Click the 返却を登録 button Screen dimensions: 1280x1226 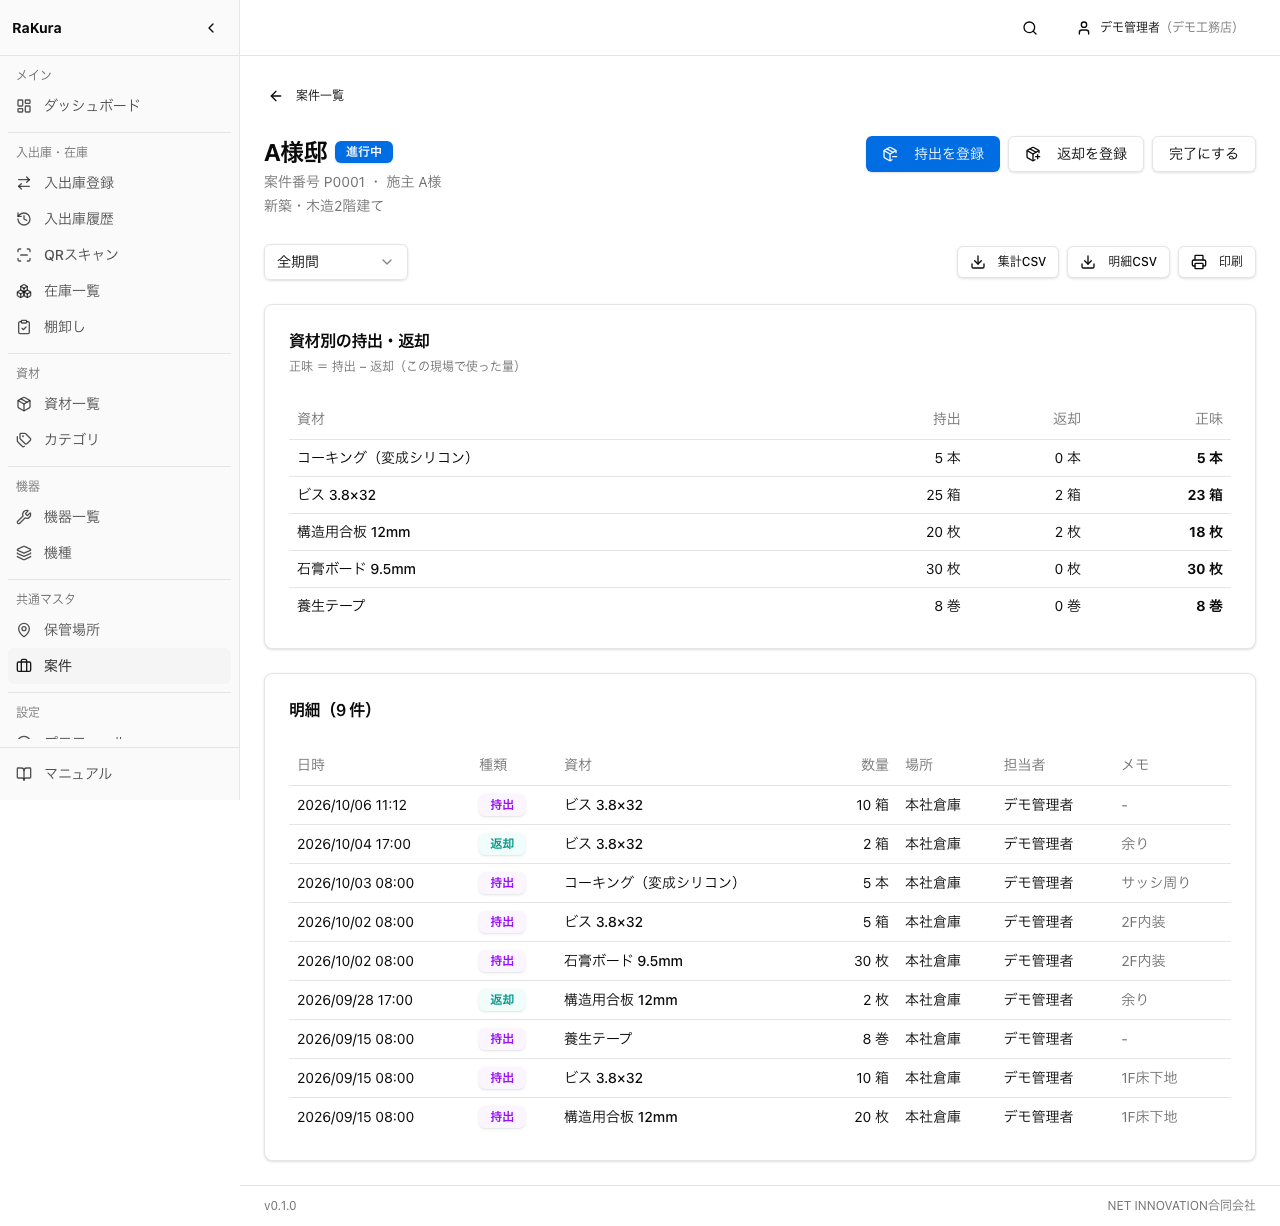point(1076,154)
